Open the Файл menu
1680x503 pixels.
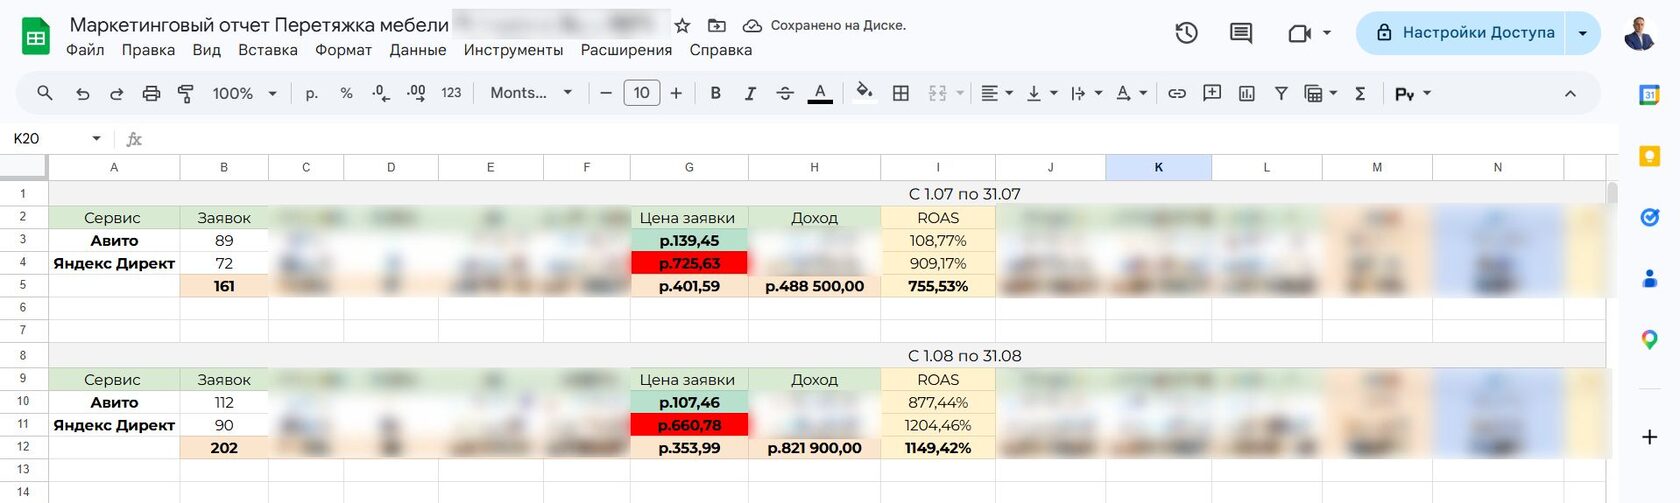point(85,50)
